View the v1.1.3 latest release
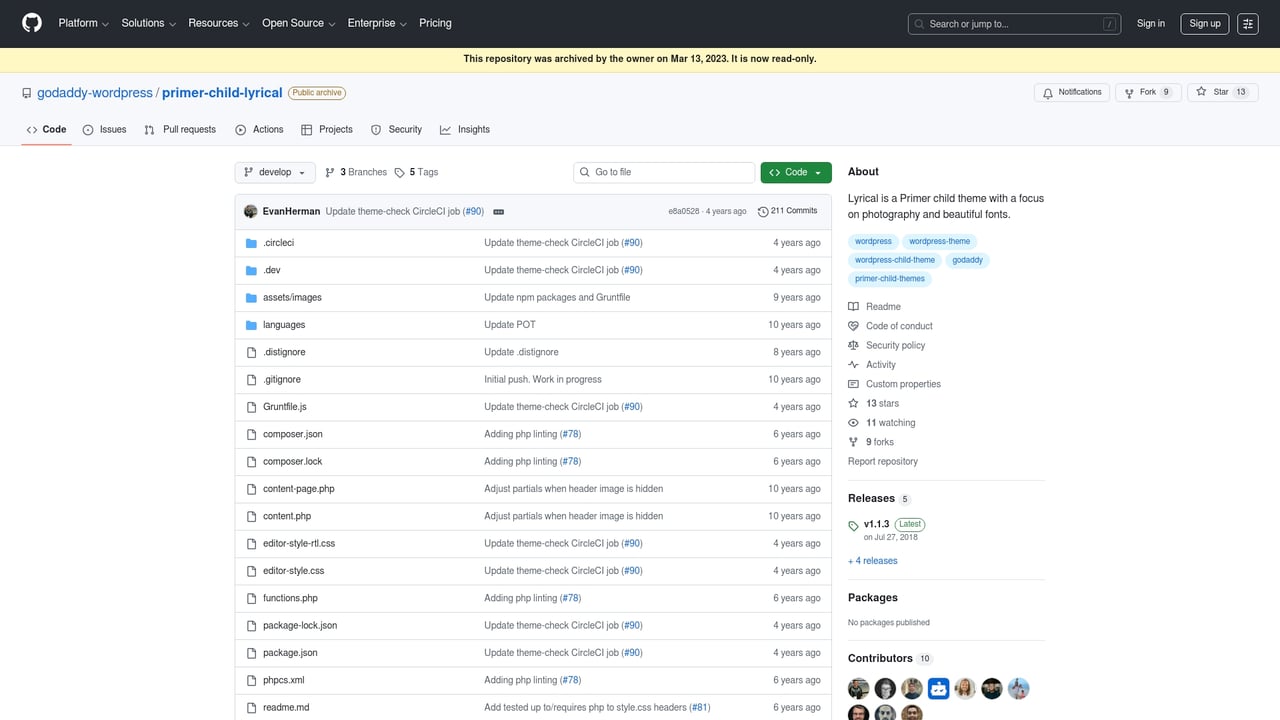Image resolution: width=1280 pixels, height=720 pixels. point(875,523)
